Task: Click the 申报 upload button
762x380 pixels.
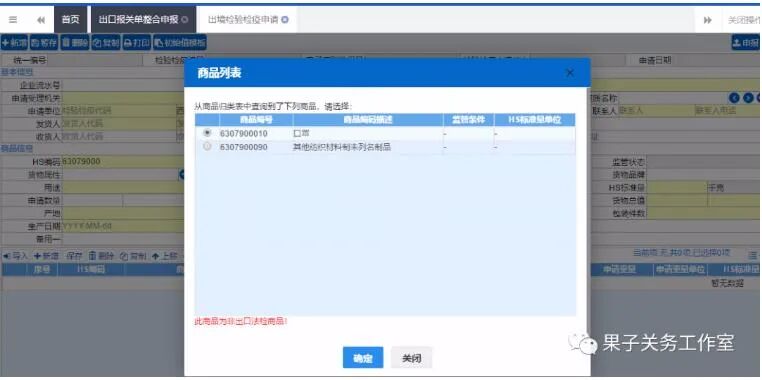Action: point(745,43)
